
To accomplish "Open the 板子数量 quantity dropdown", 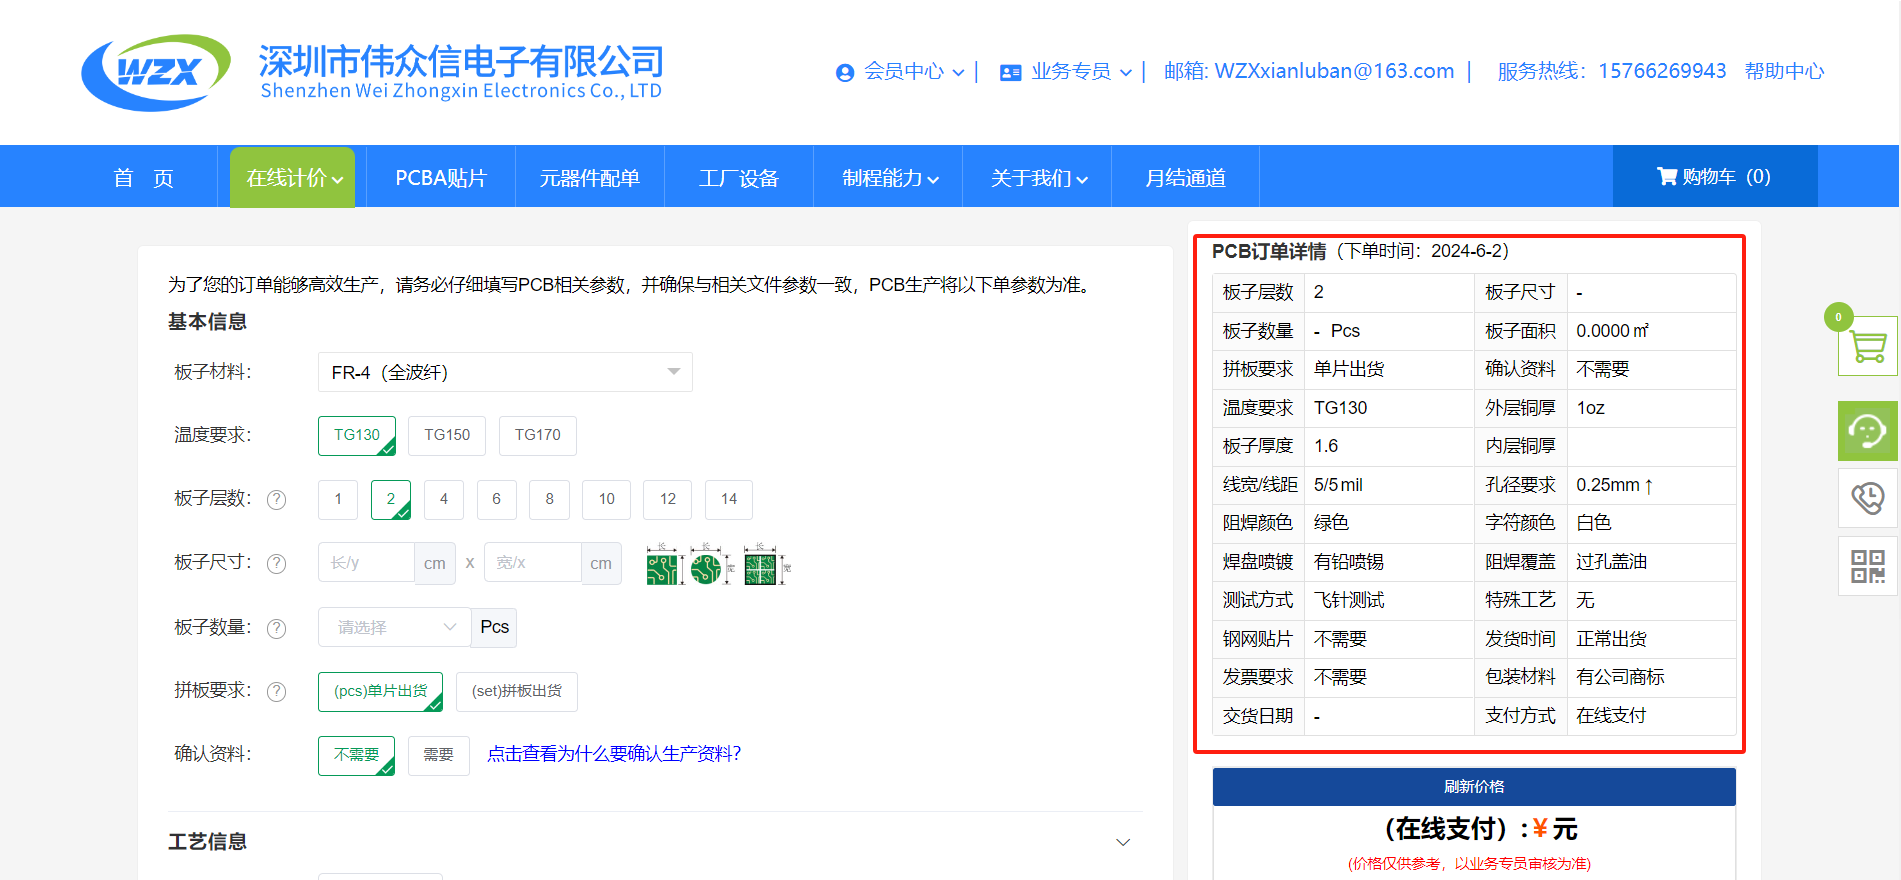I will click(394, 627).
